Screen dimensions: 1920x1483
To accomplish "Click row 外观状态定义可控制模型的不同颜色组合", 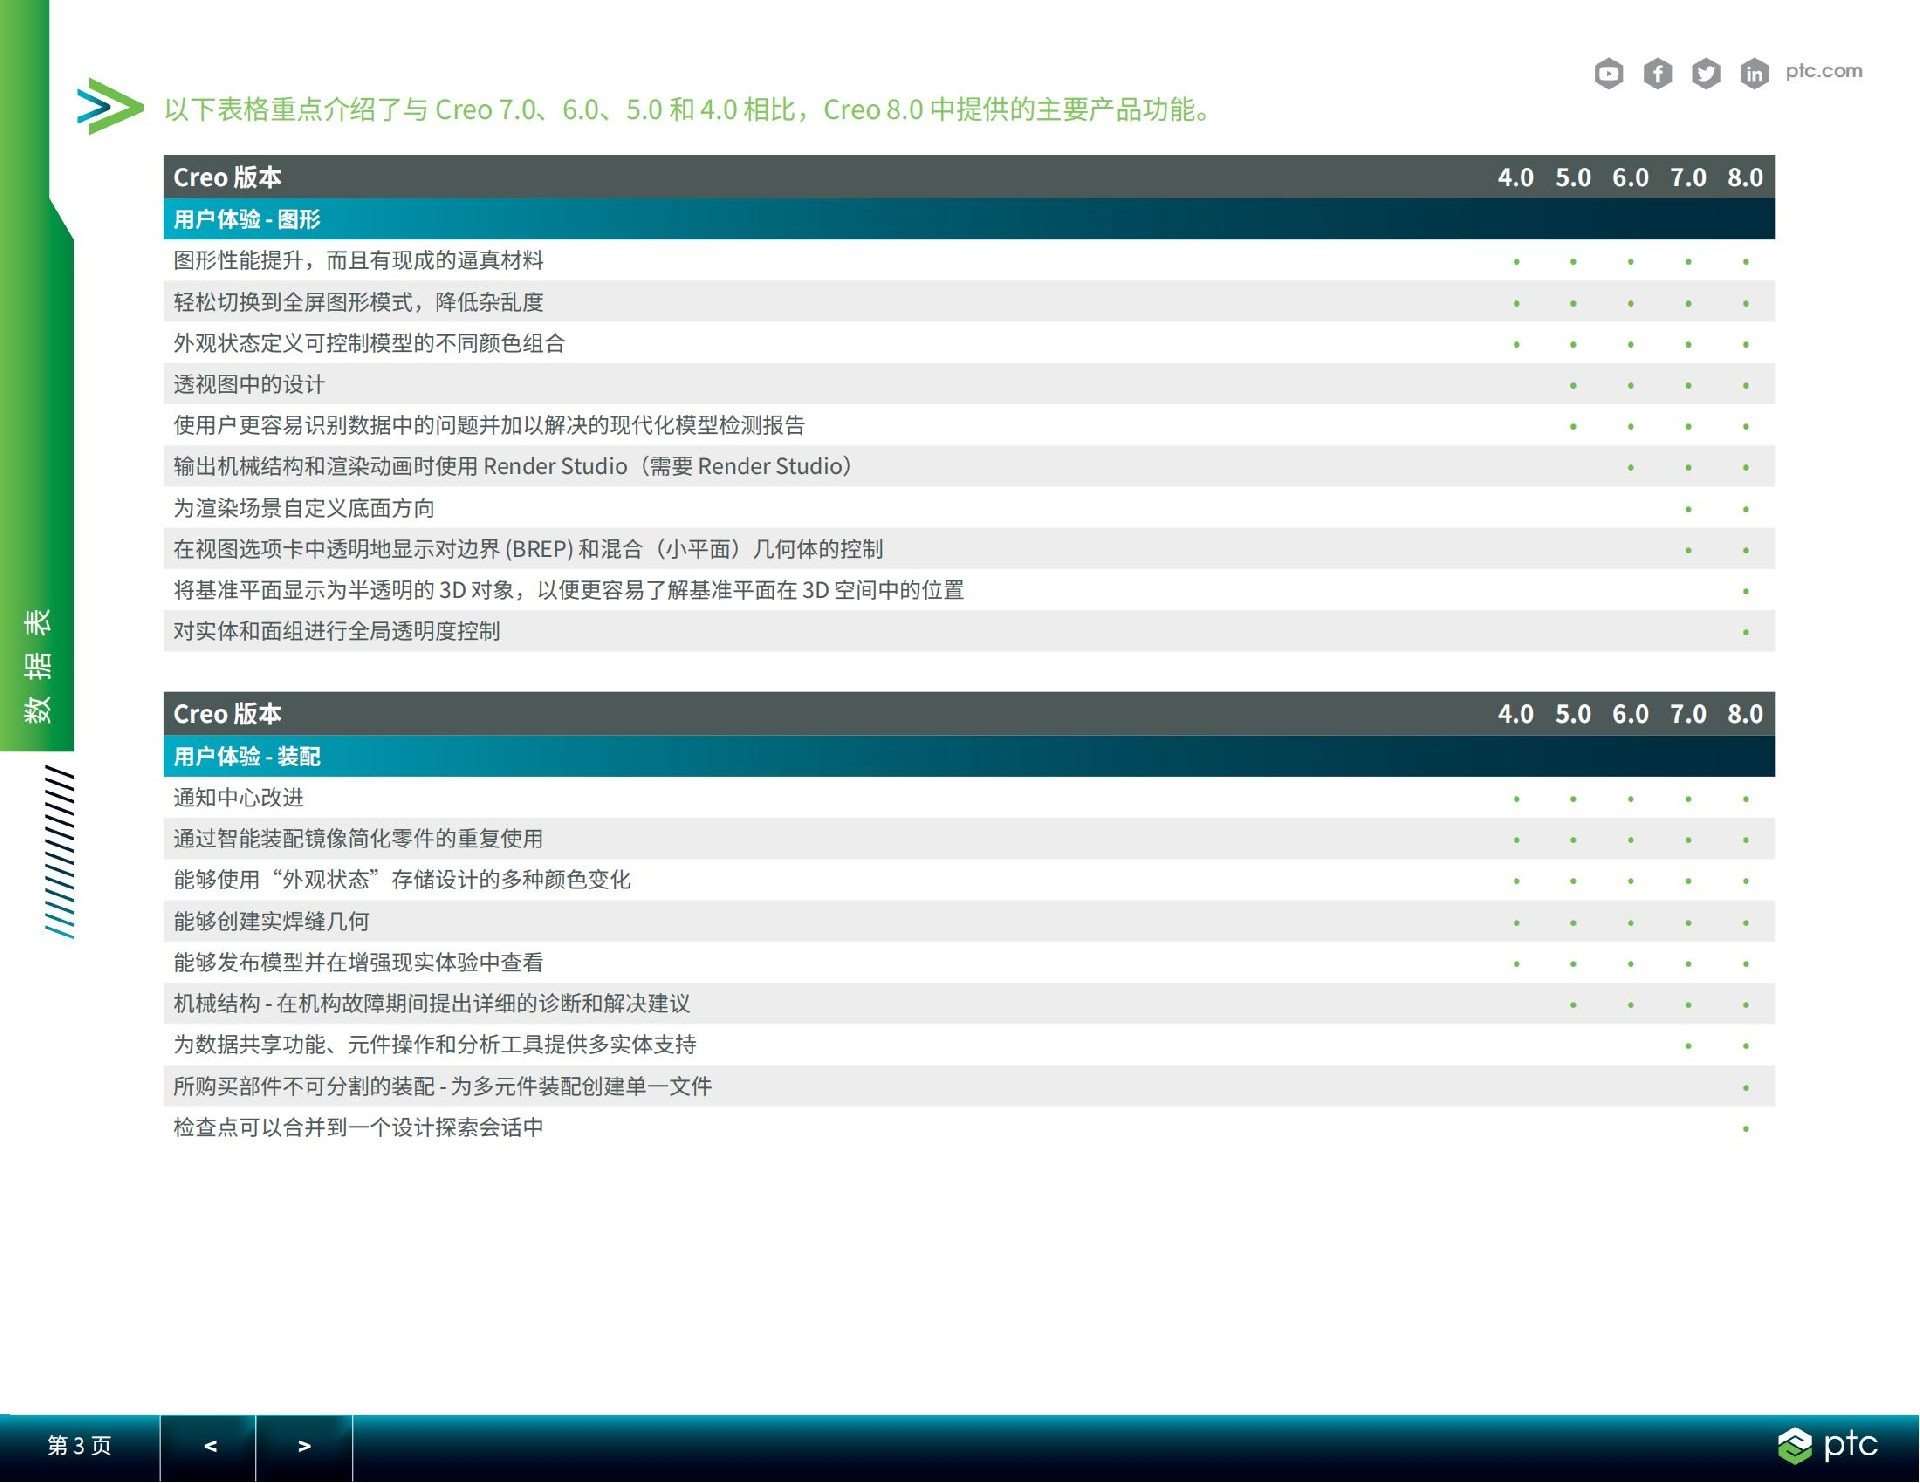I will (969, 343).
